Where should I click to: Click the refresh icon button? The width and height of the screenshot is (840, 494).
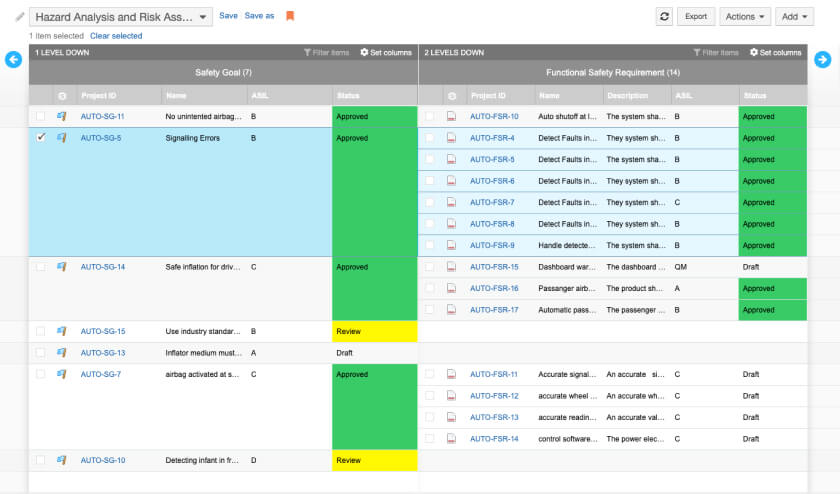pos(664,16)
